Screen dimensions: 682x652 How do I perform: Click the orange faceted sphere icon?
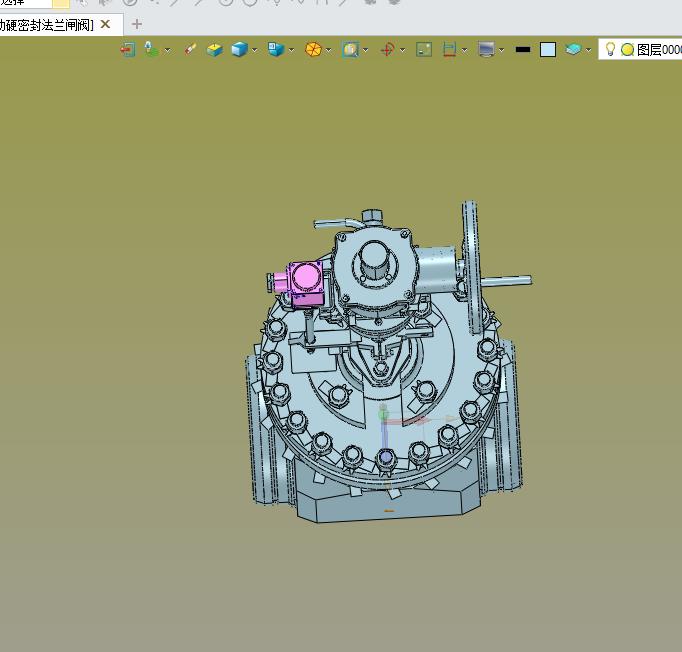313,50
